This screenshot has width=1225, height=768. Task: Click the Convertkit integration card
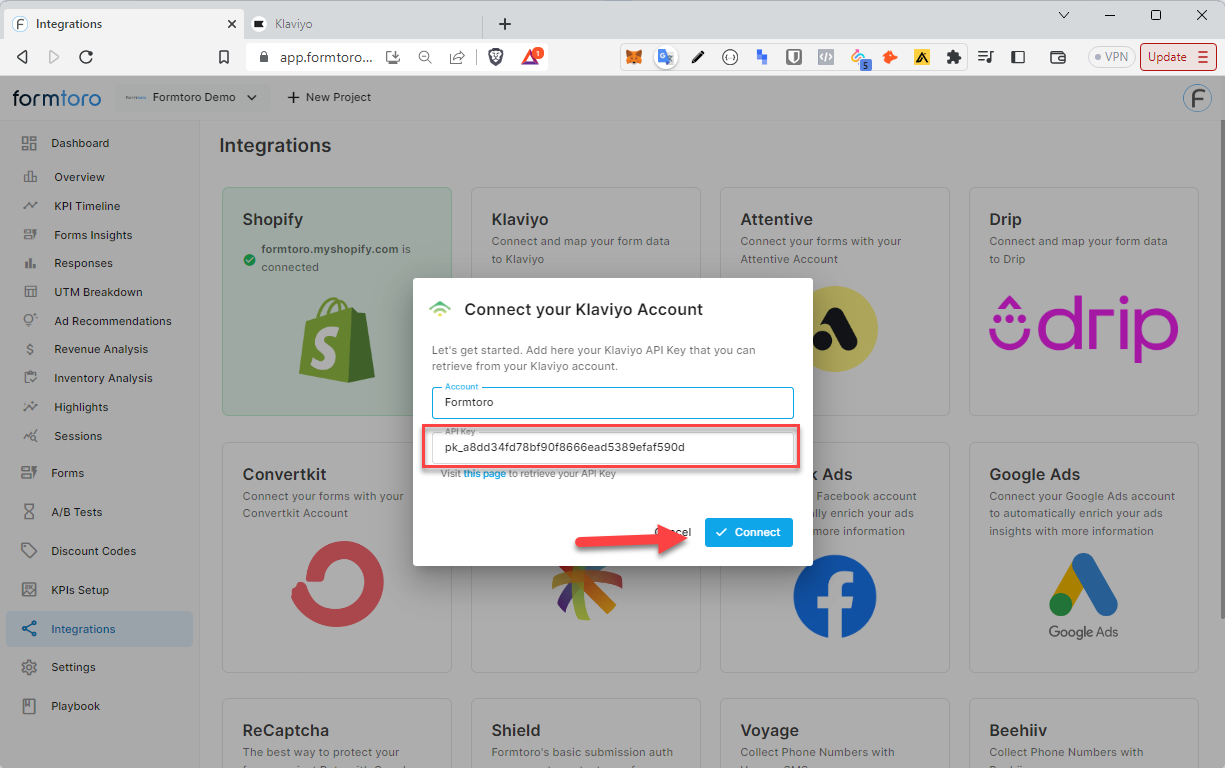pyautogui.click(x=337, y=557)
